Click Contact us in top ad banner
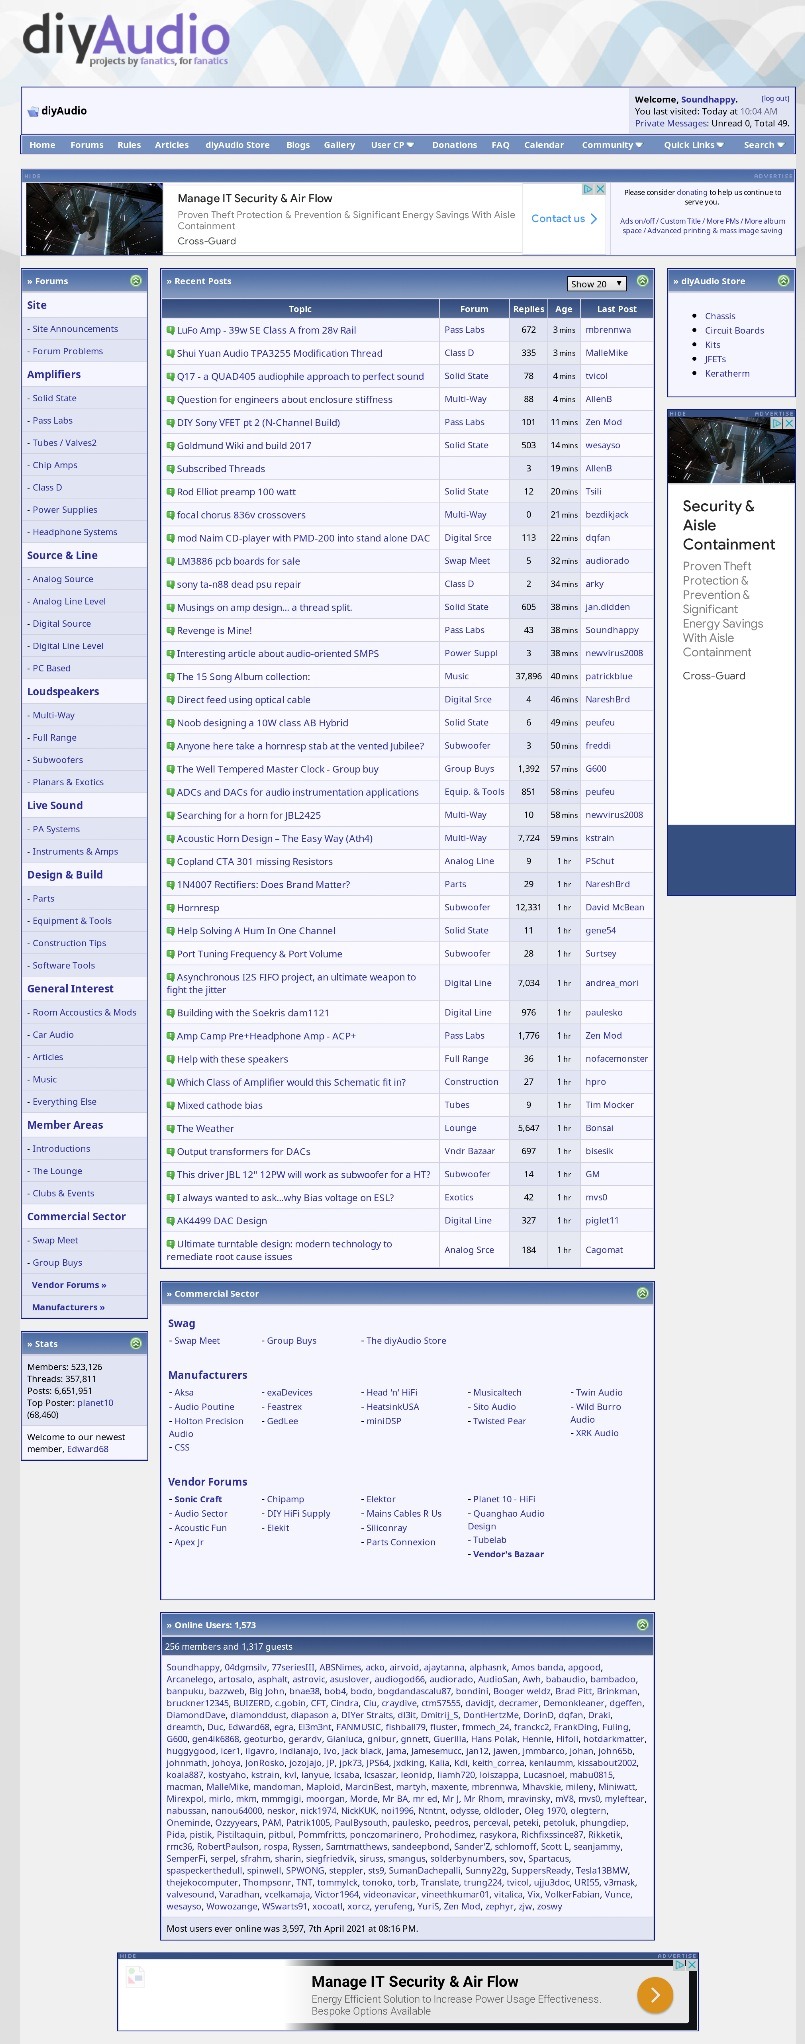This screenshot has height=2044, width=805. (x=564, y=218)
